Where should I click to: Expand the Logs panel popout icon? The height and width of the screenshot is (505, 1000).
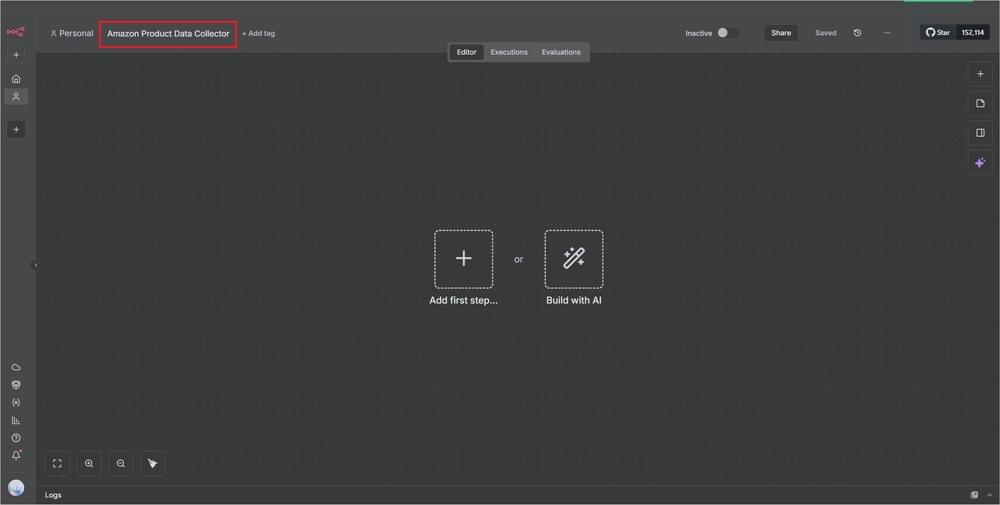click(974, 495)
